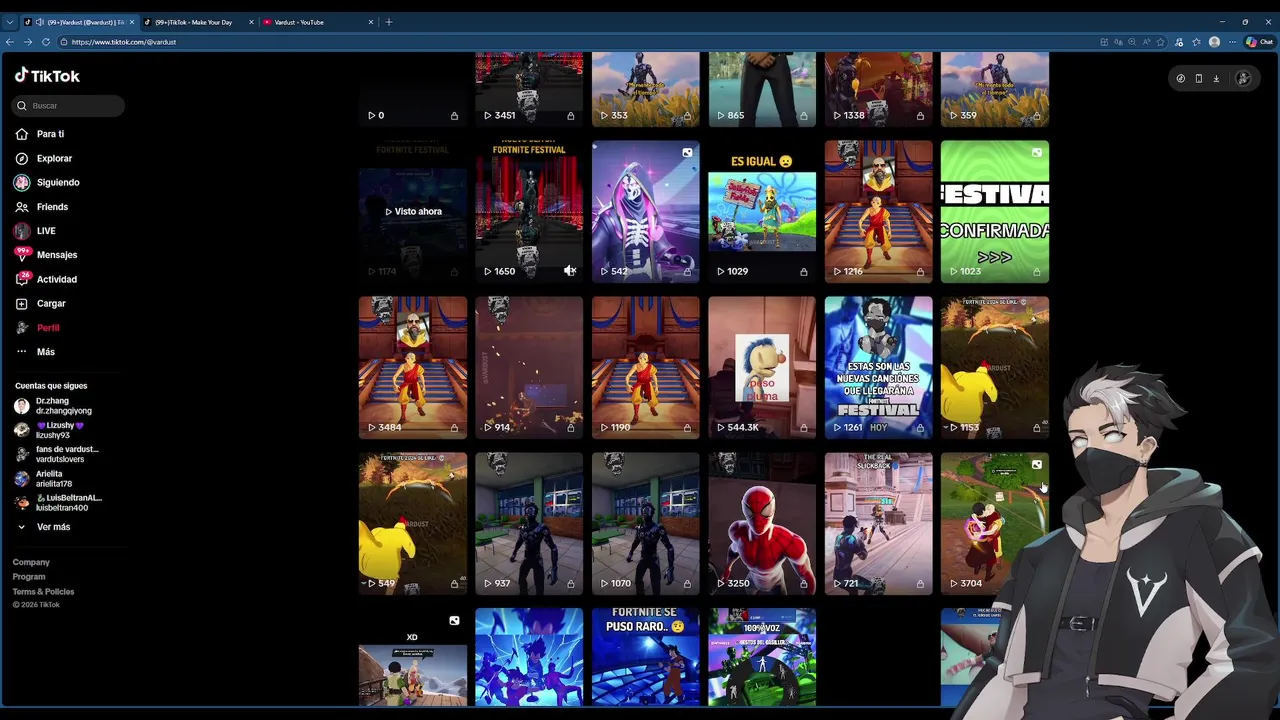Open the profile avatar menu at top right
1280x720 pixels.
[1243, 78]
